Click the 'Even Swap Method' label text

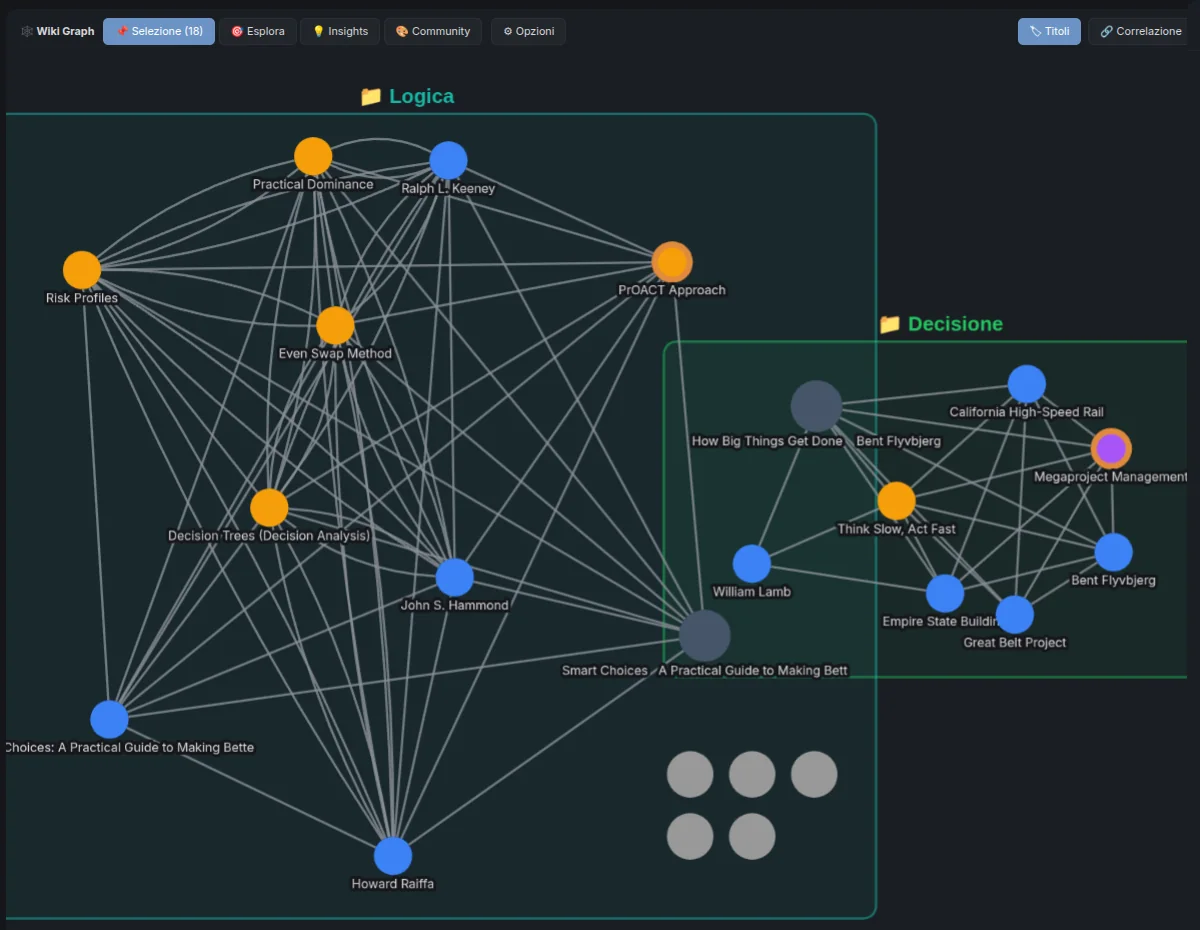tap(335, 354)
